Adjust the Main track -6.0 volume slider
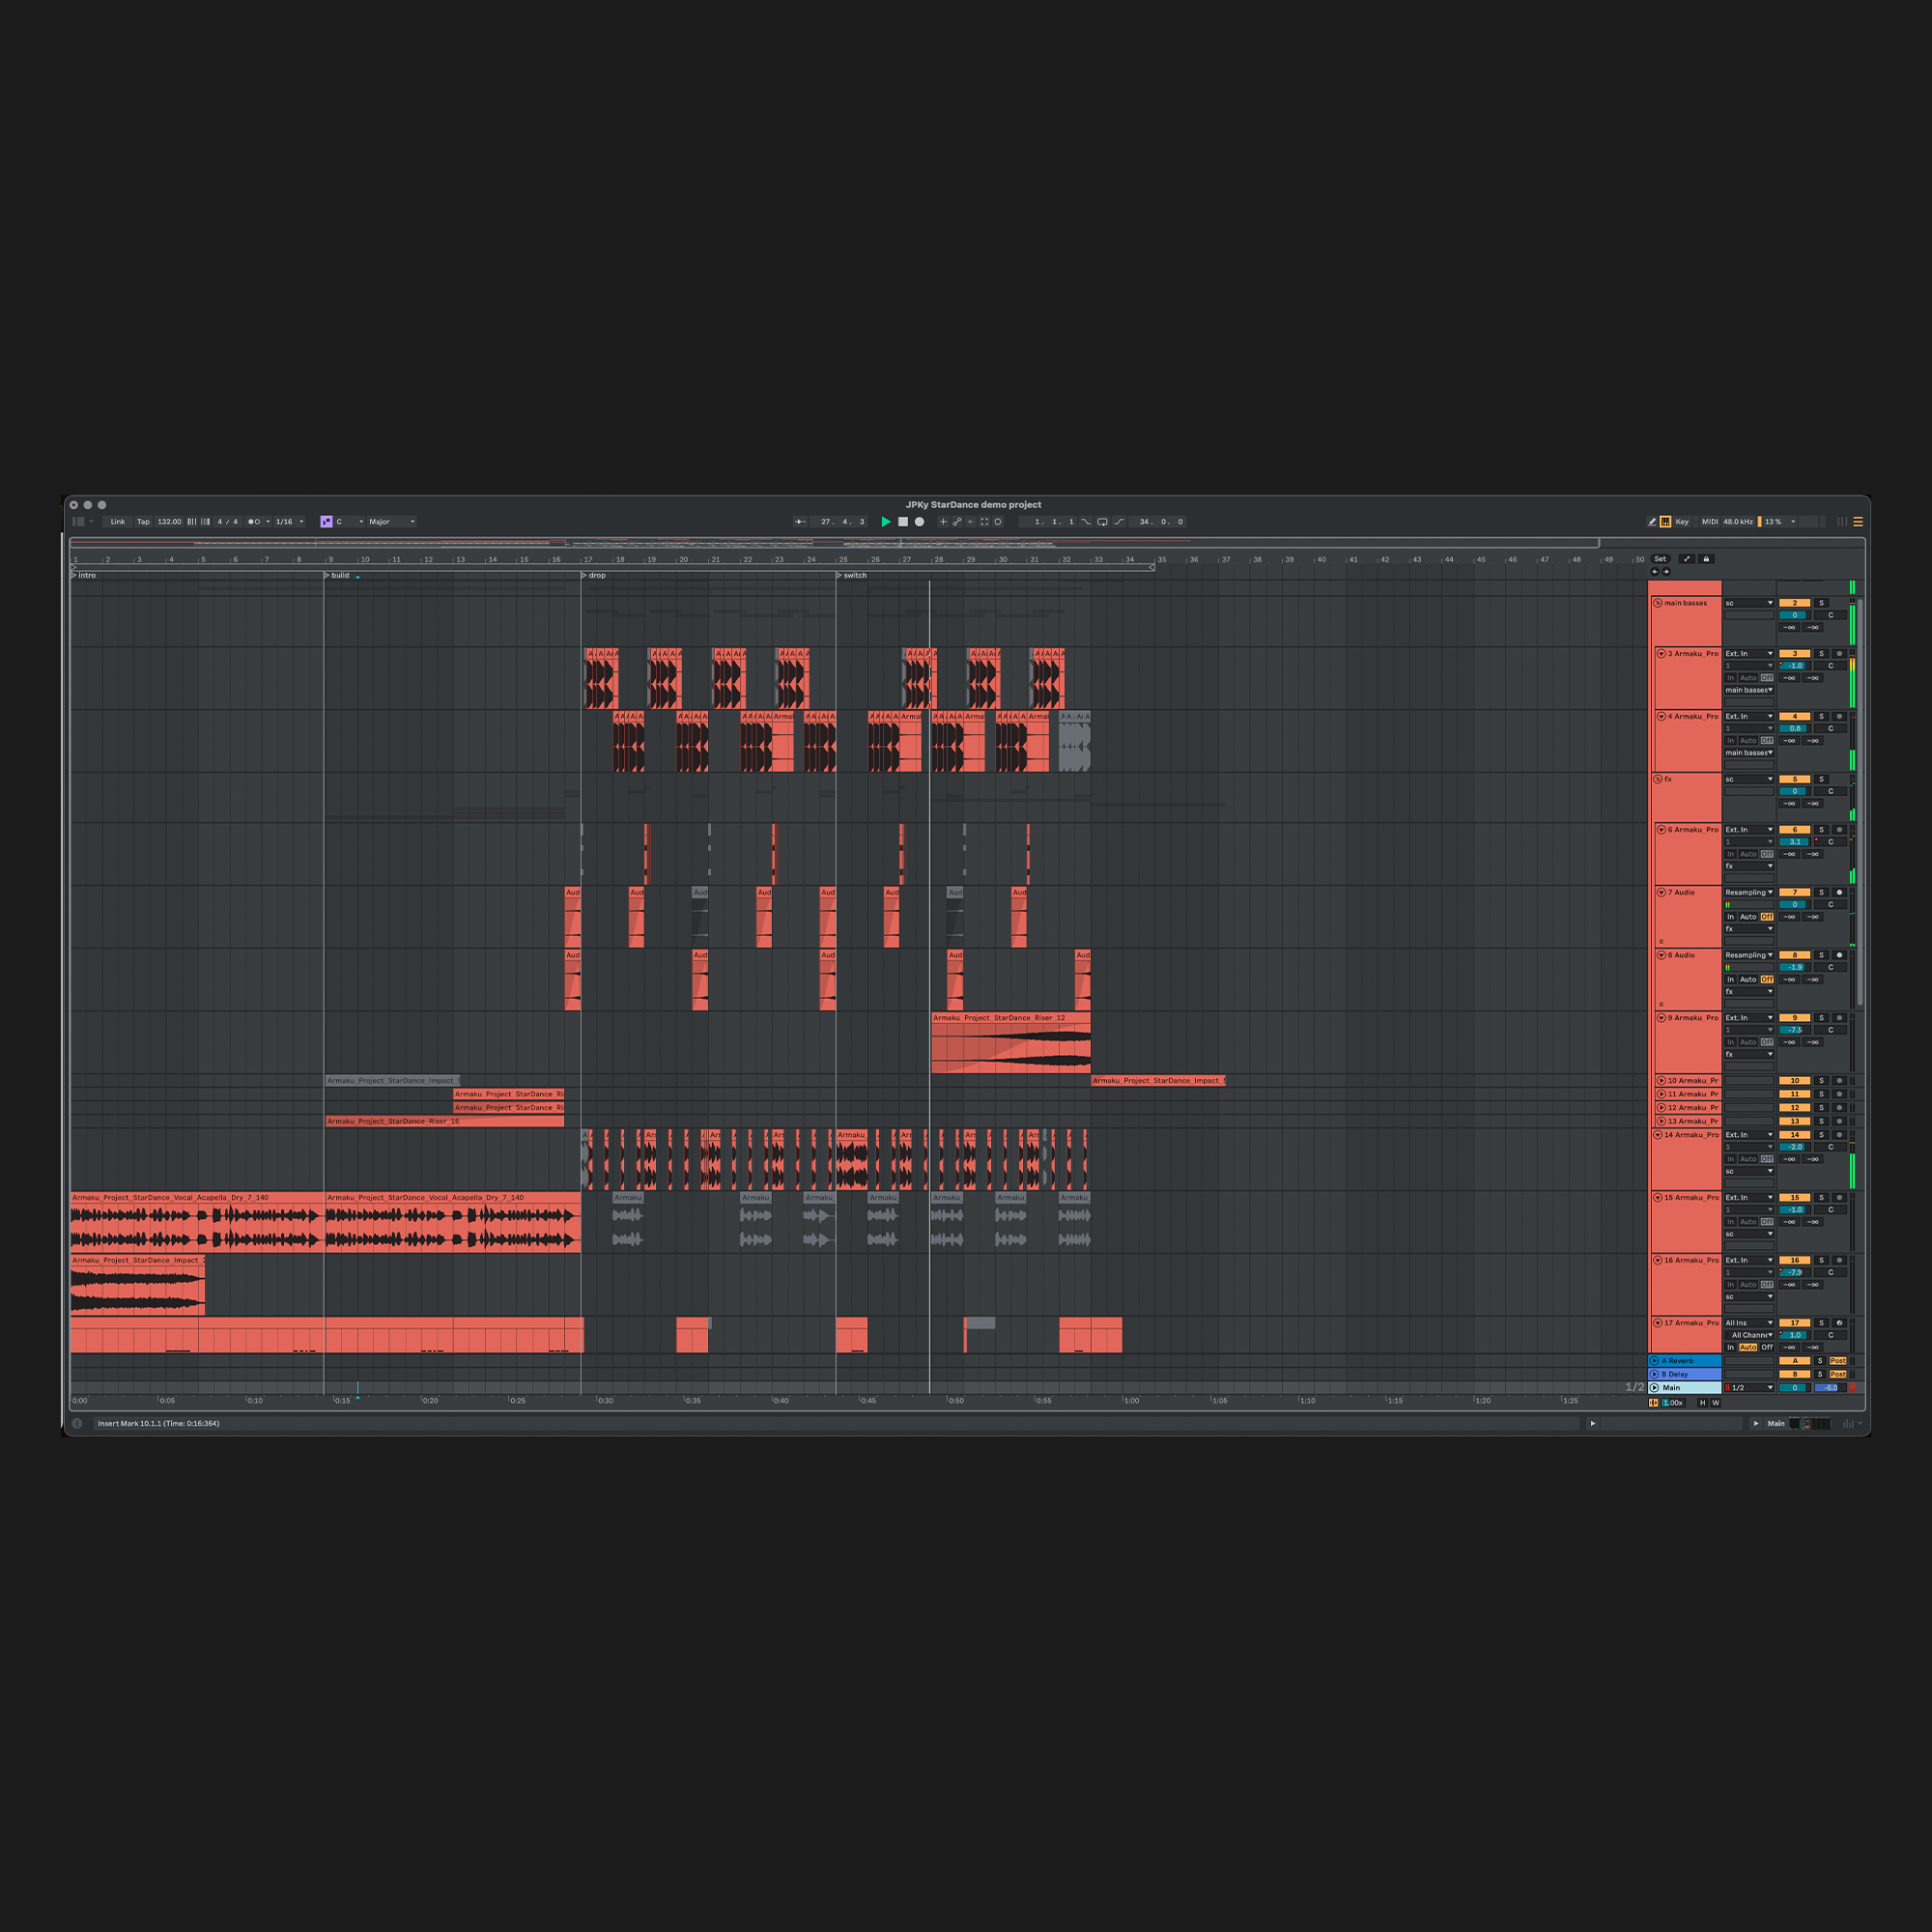 pos(1829,1388)
